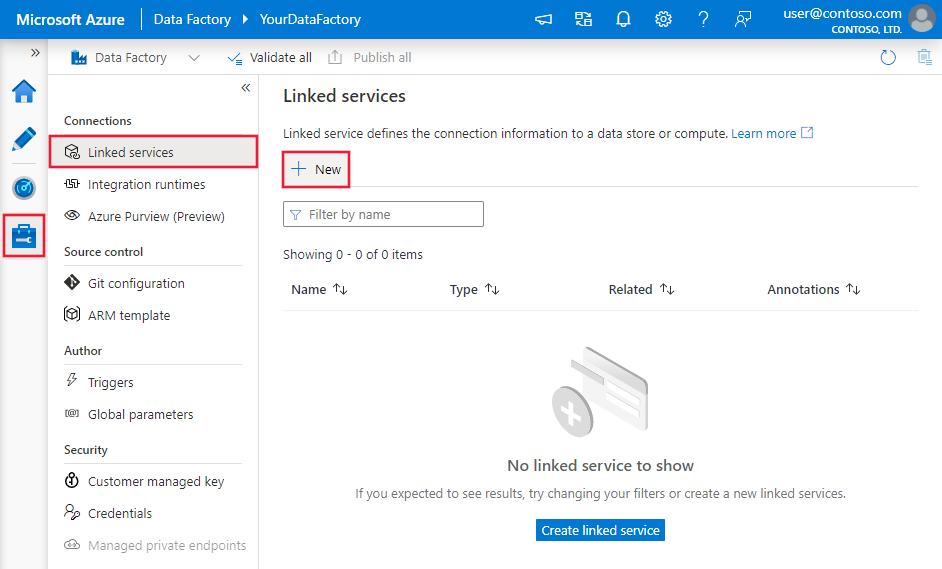Click the Learn more link
Viewport: 942px width, 569px height.
[x=764, y=133]
